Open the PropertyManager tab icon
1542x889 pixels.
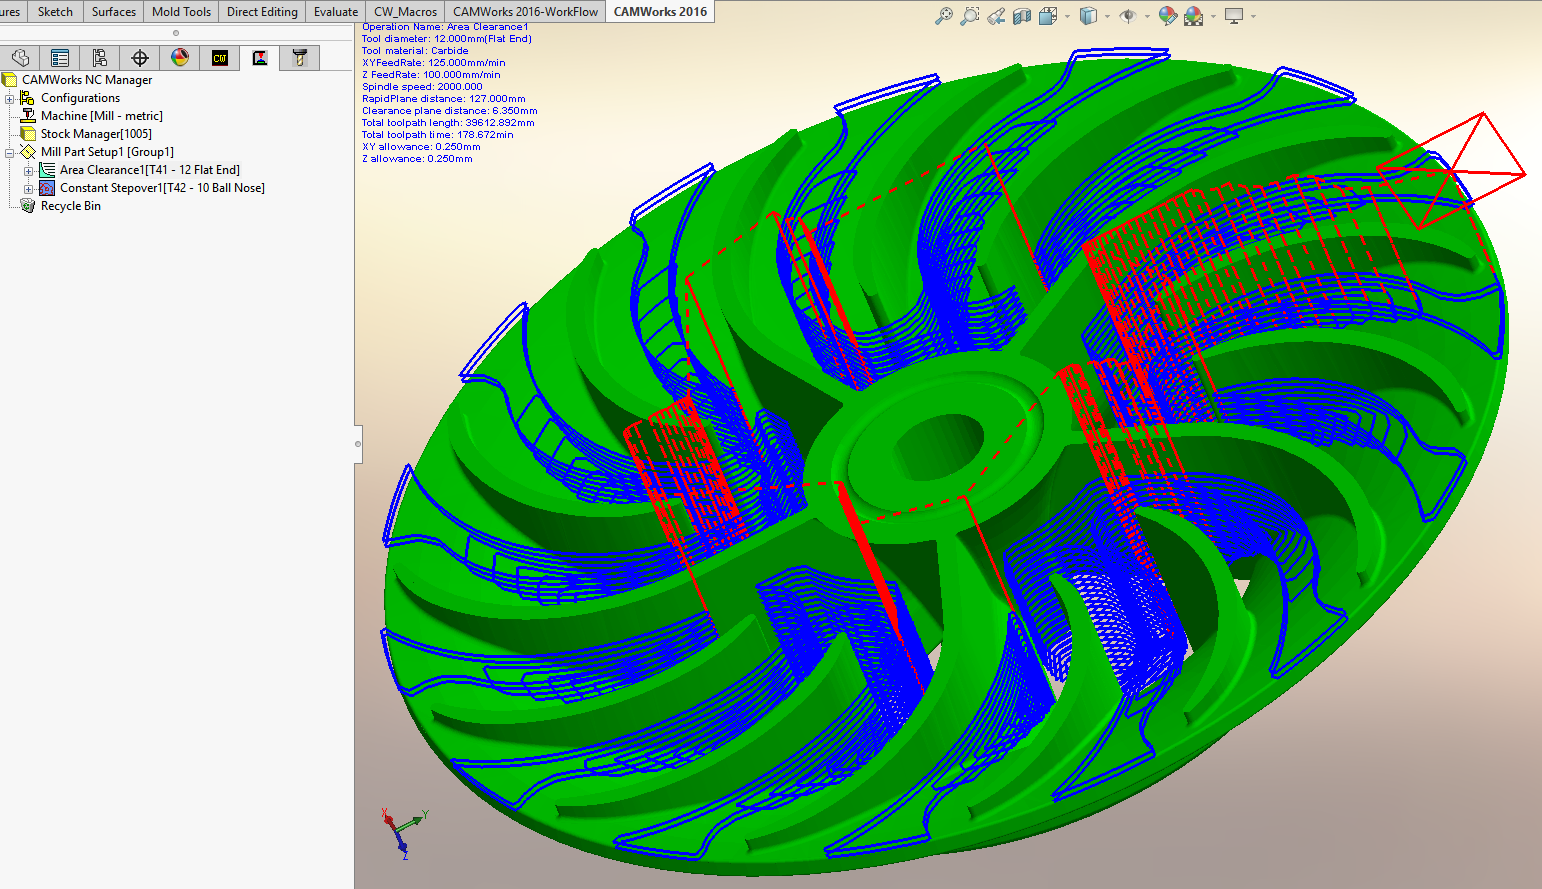click(60, 58)
